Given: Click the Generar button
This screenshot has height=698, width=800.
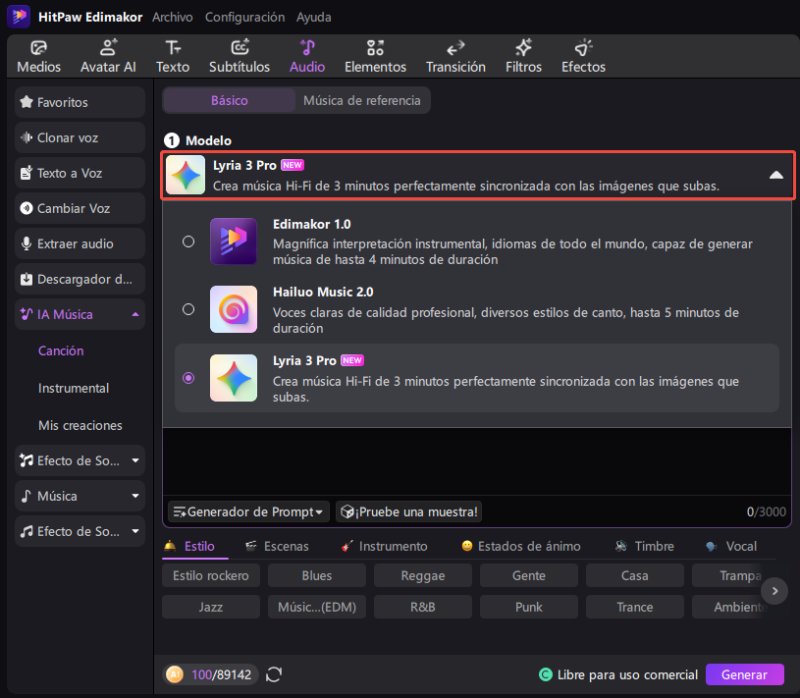Looking at the screenshot, I should [x=744, y=675].
